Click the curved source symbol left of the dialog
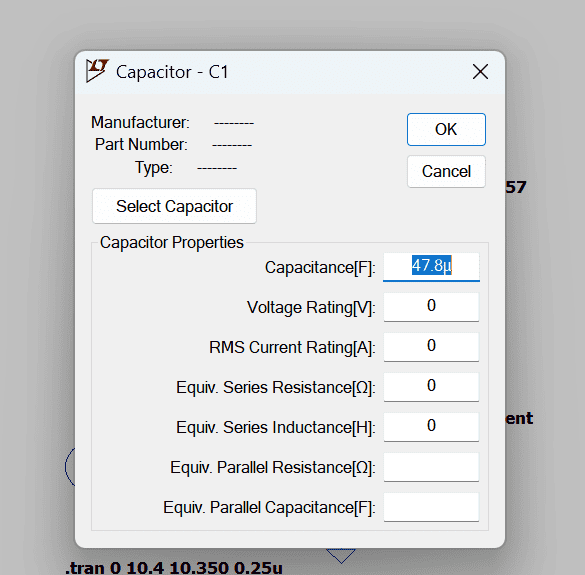 click(x=70, y=466)
